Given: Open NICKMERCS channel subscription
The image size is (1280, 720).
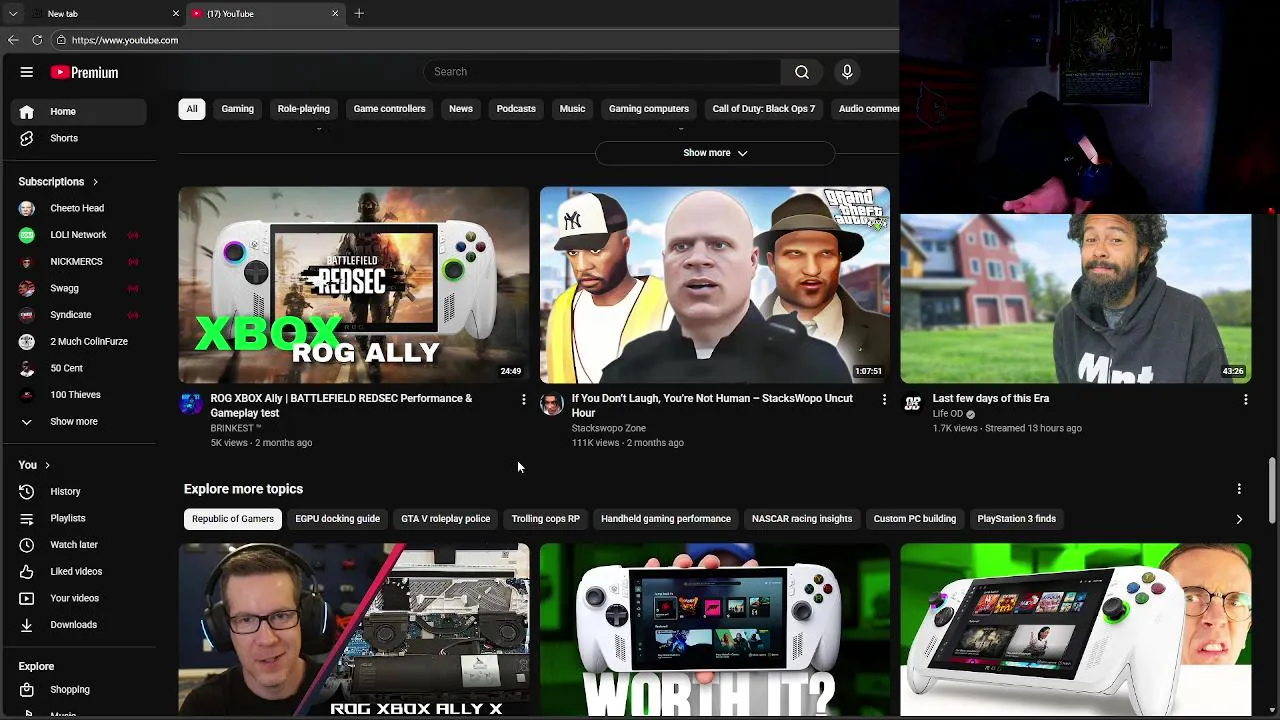Looking at the screenshot, I should pyautogui.click(x=78, y=262).
